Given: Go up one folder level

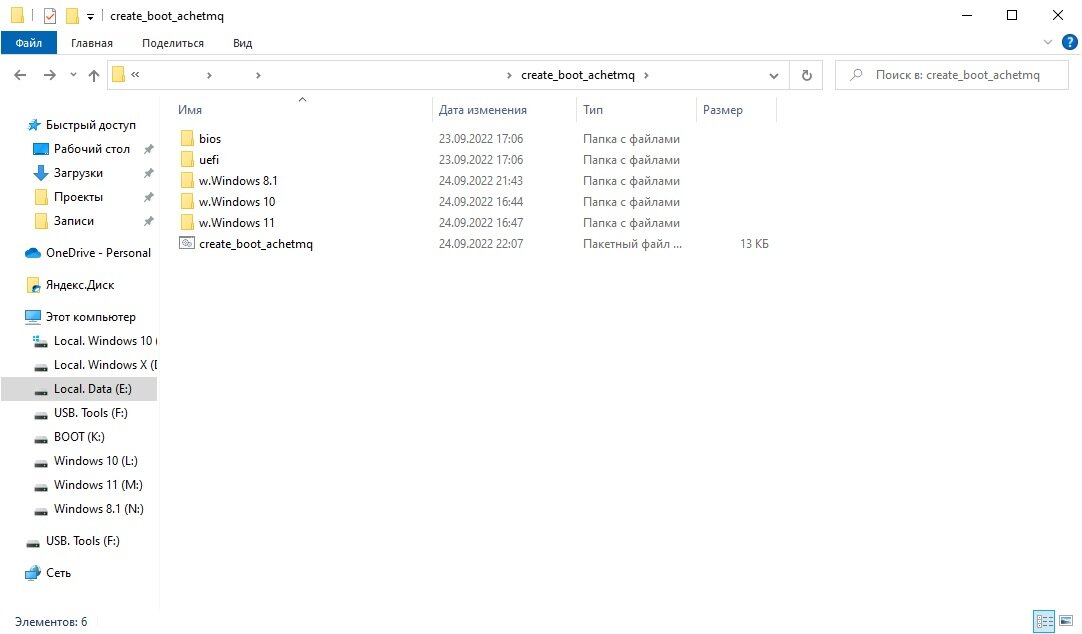Looking at the screenshot, I should 94,75.
